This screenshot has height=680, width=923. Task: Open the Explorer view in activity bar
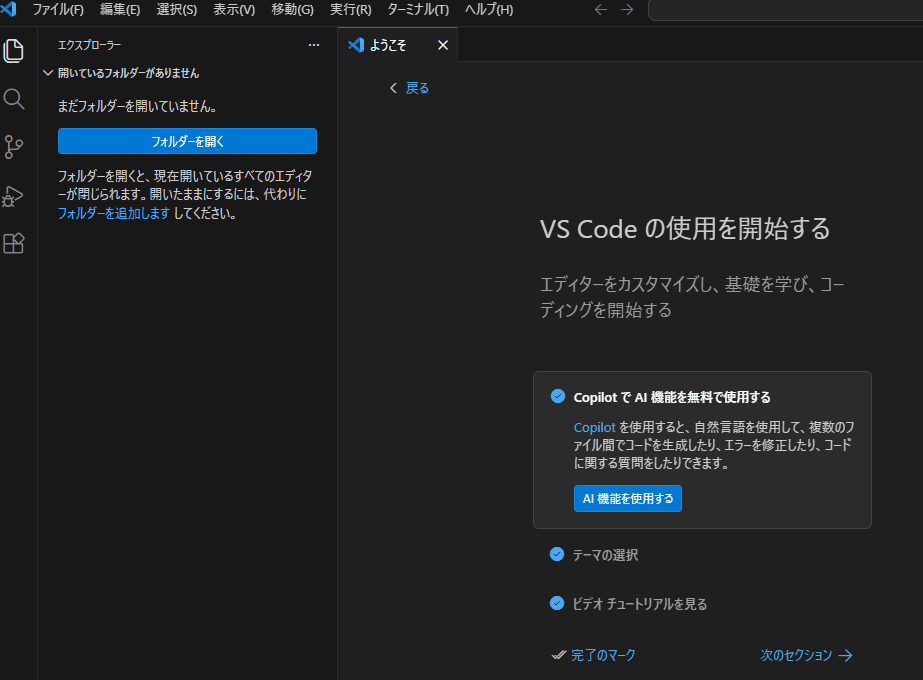(x=14, y=51)
